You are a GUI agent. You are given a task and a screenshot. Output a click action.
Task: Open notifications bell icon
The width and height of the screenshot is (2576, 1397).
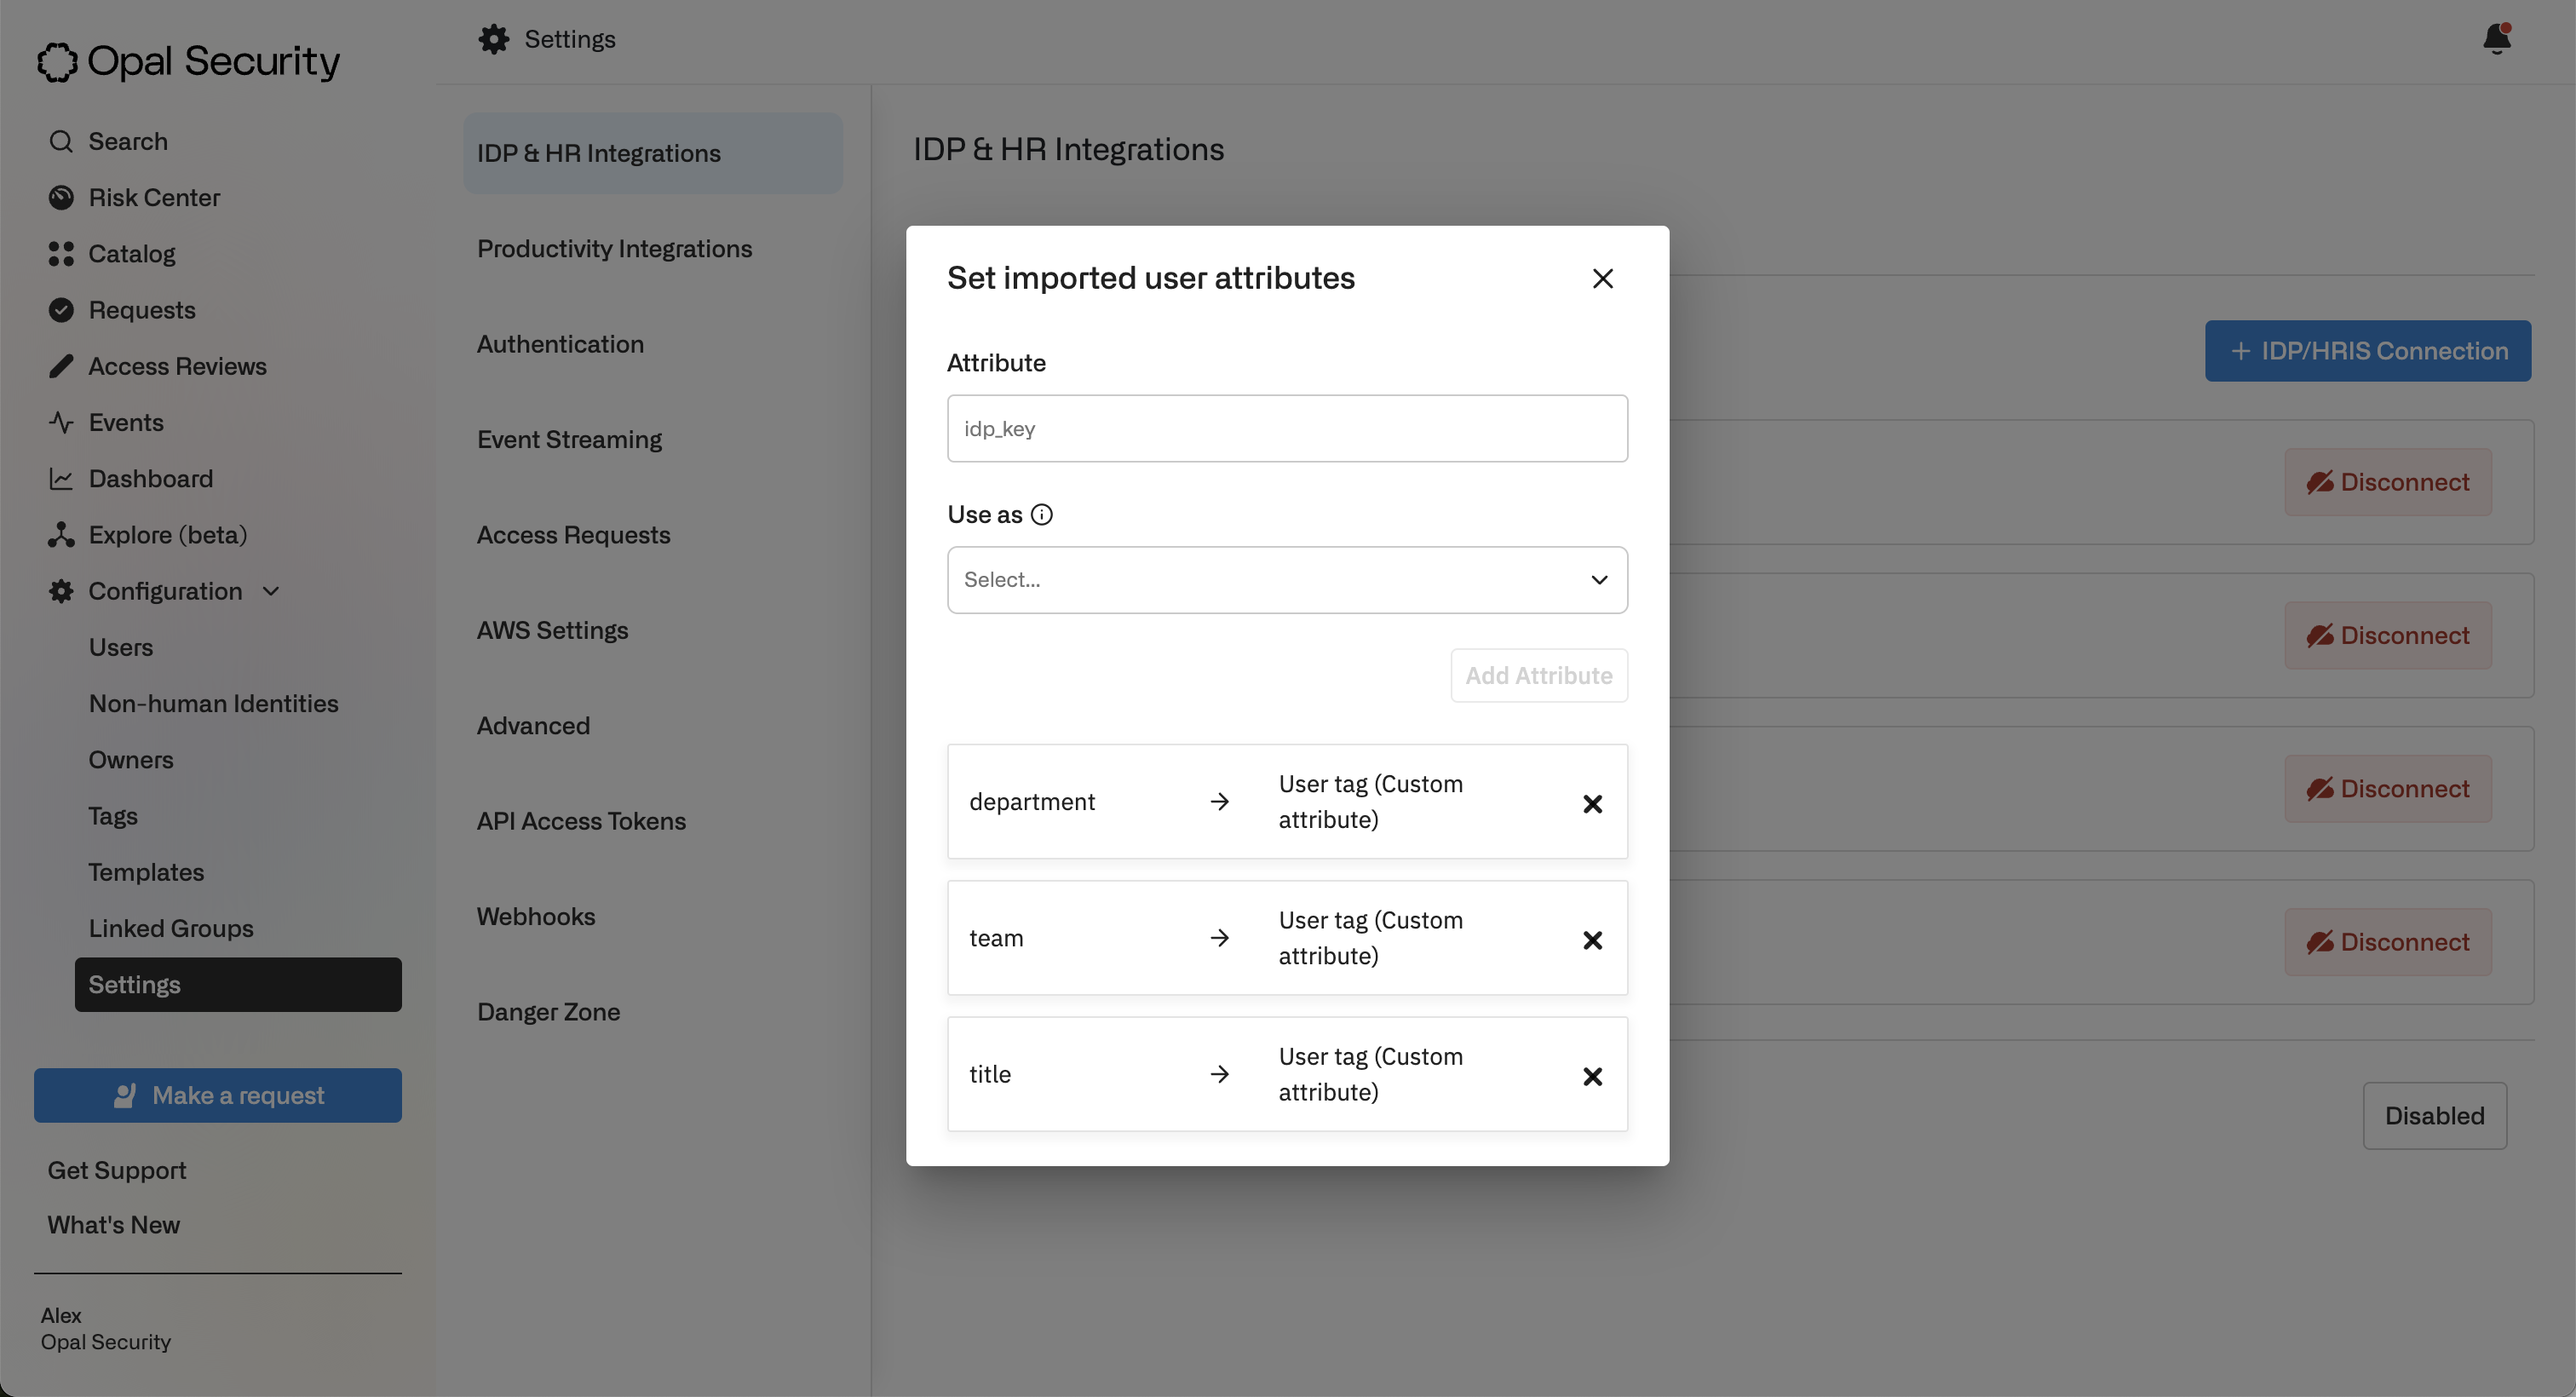coord(2496,39)
